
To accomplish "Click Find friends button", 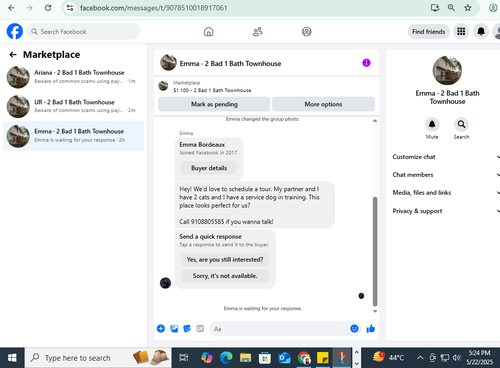I will [428, 32].
